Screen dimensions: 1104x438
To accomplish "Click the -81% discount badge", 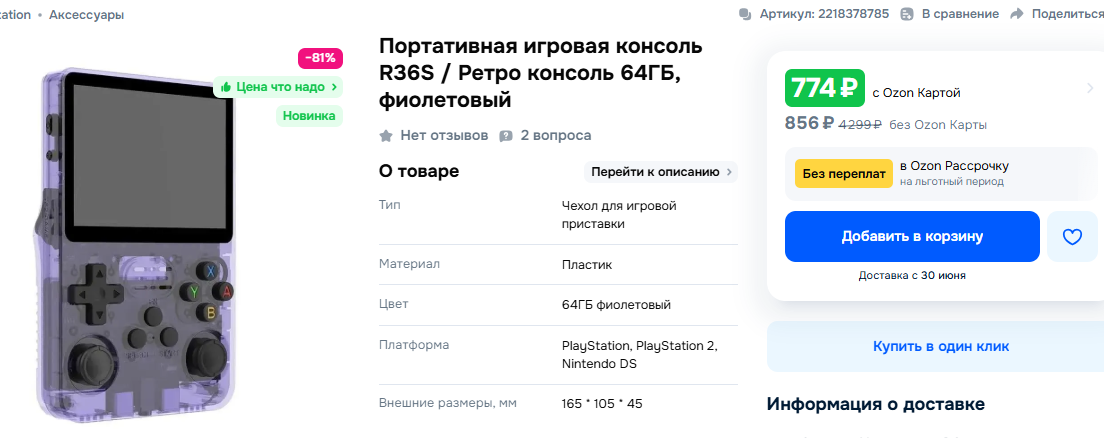I will pos(320,58).
